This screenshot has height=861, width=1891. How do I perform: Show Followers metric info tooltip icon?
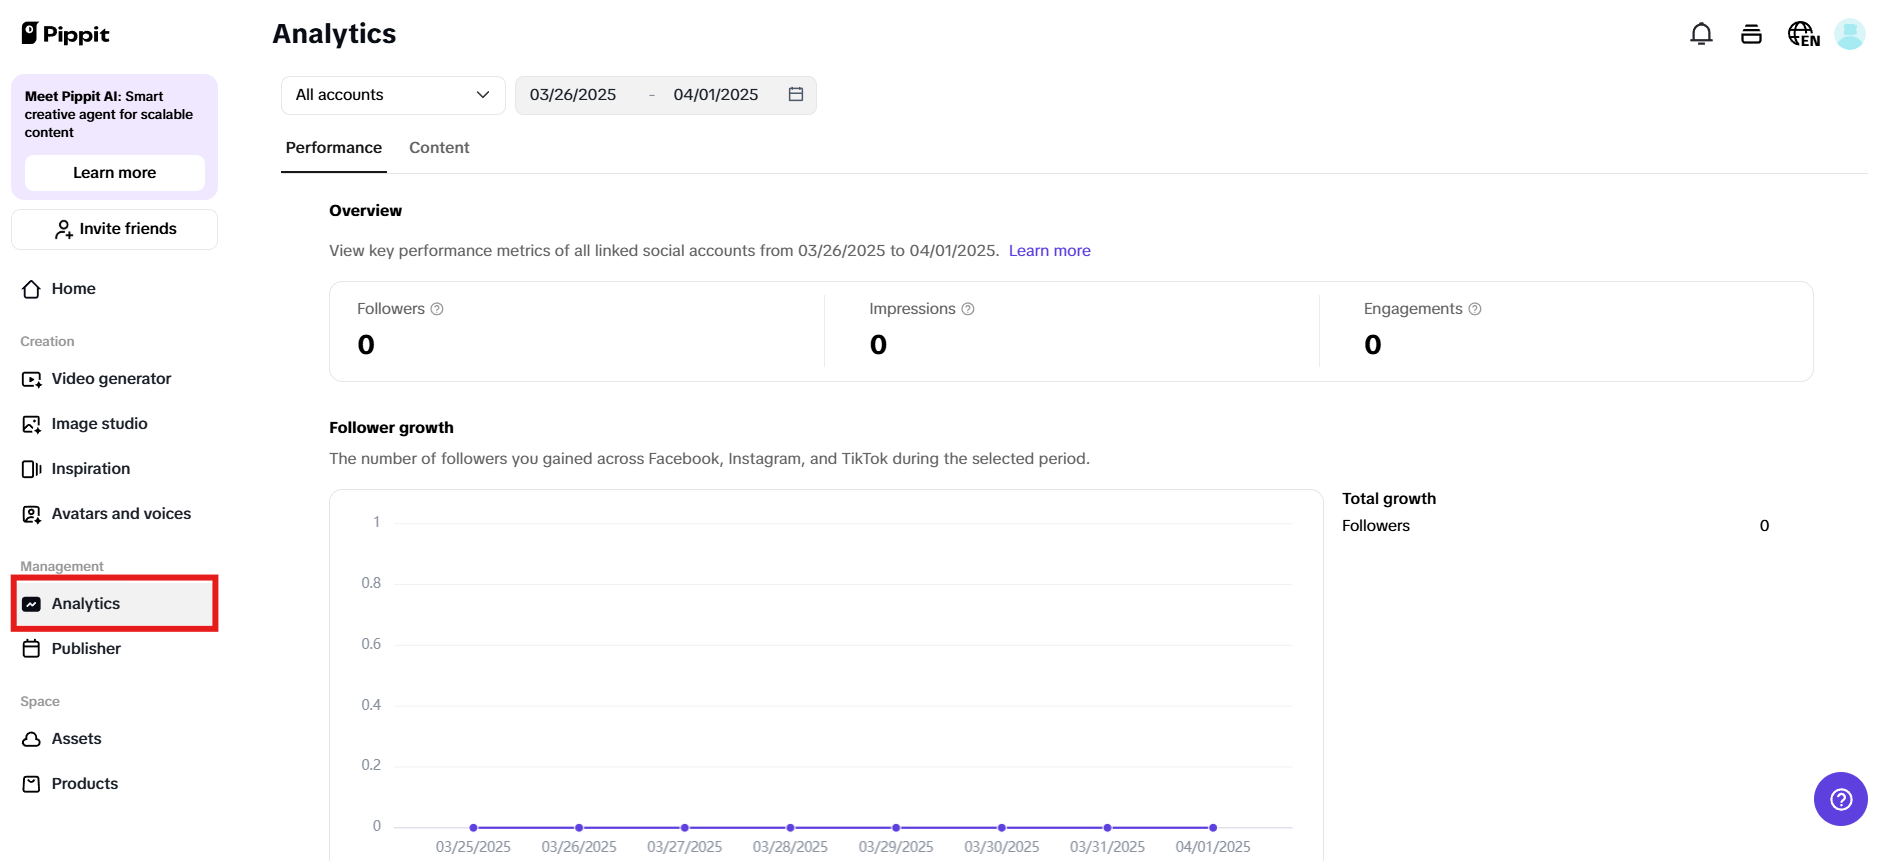[437, 309]
